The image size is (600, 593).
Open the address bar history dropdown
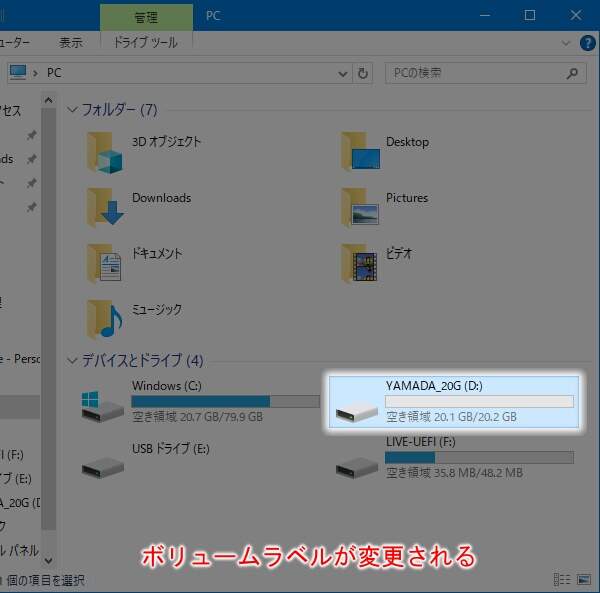click(343, 73)
